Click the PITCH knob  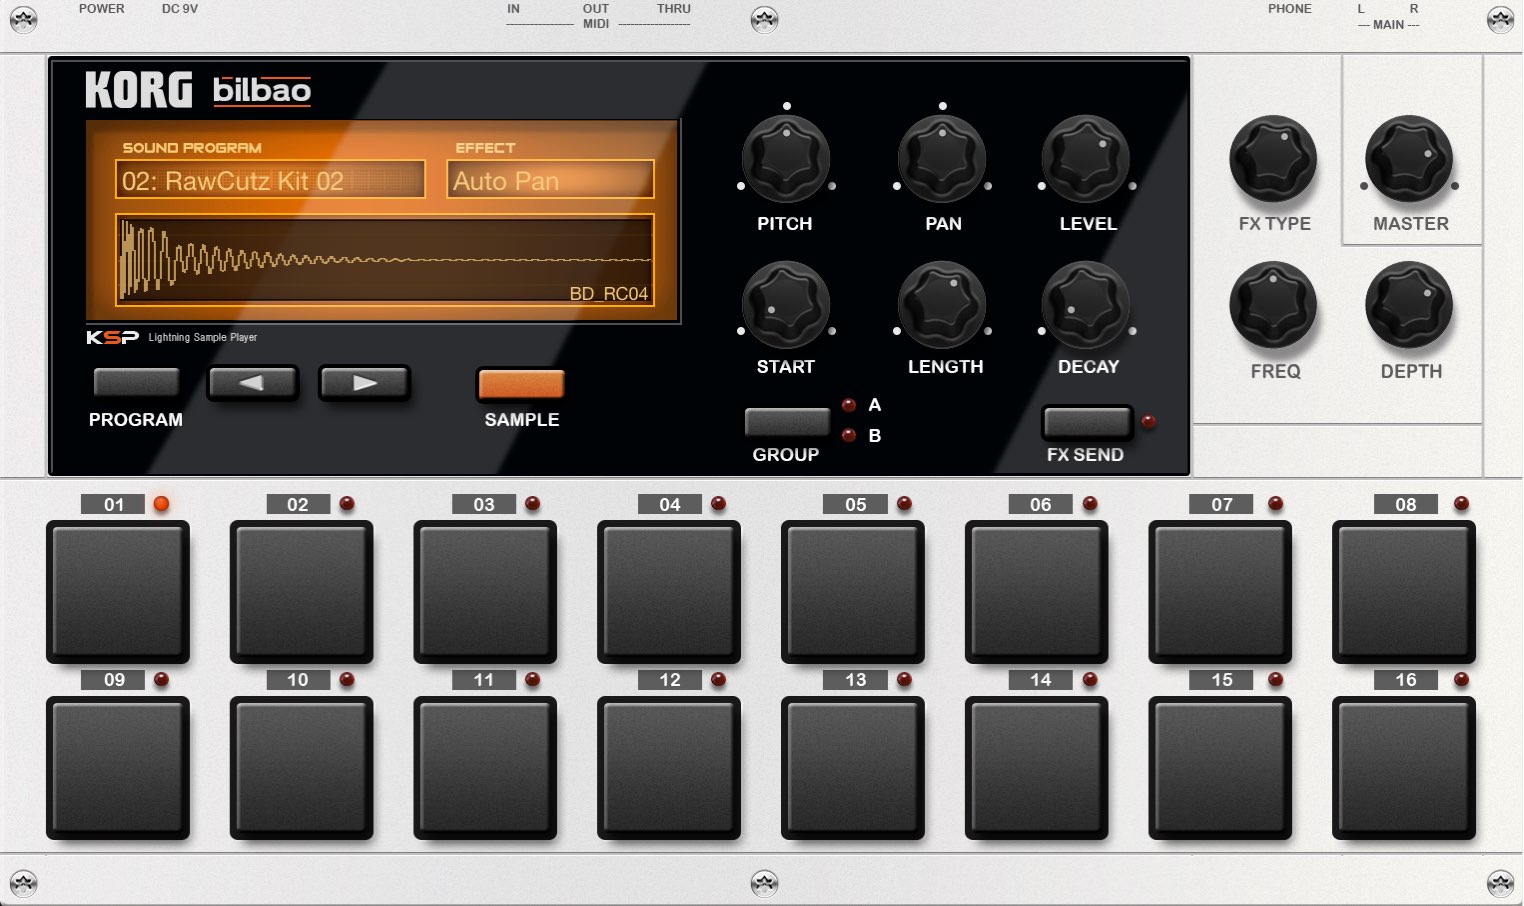pyautogui.click(x=786, y=159)
